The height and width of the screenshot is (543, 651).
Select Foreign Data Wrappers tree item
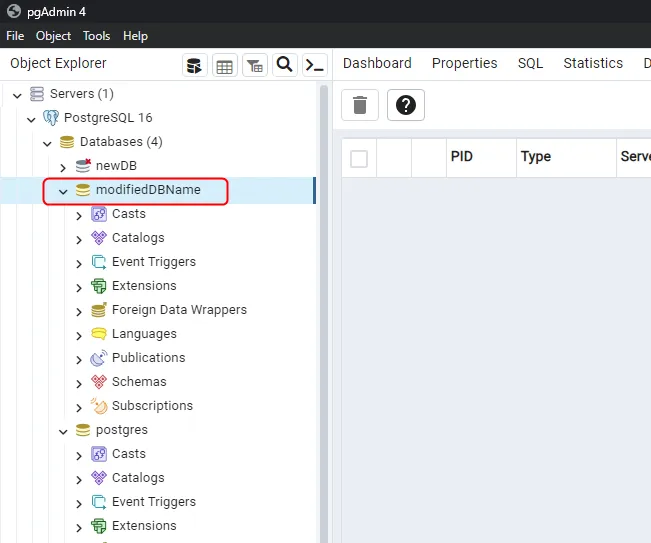(x=179, y=310)
